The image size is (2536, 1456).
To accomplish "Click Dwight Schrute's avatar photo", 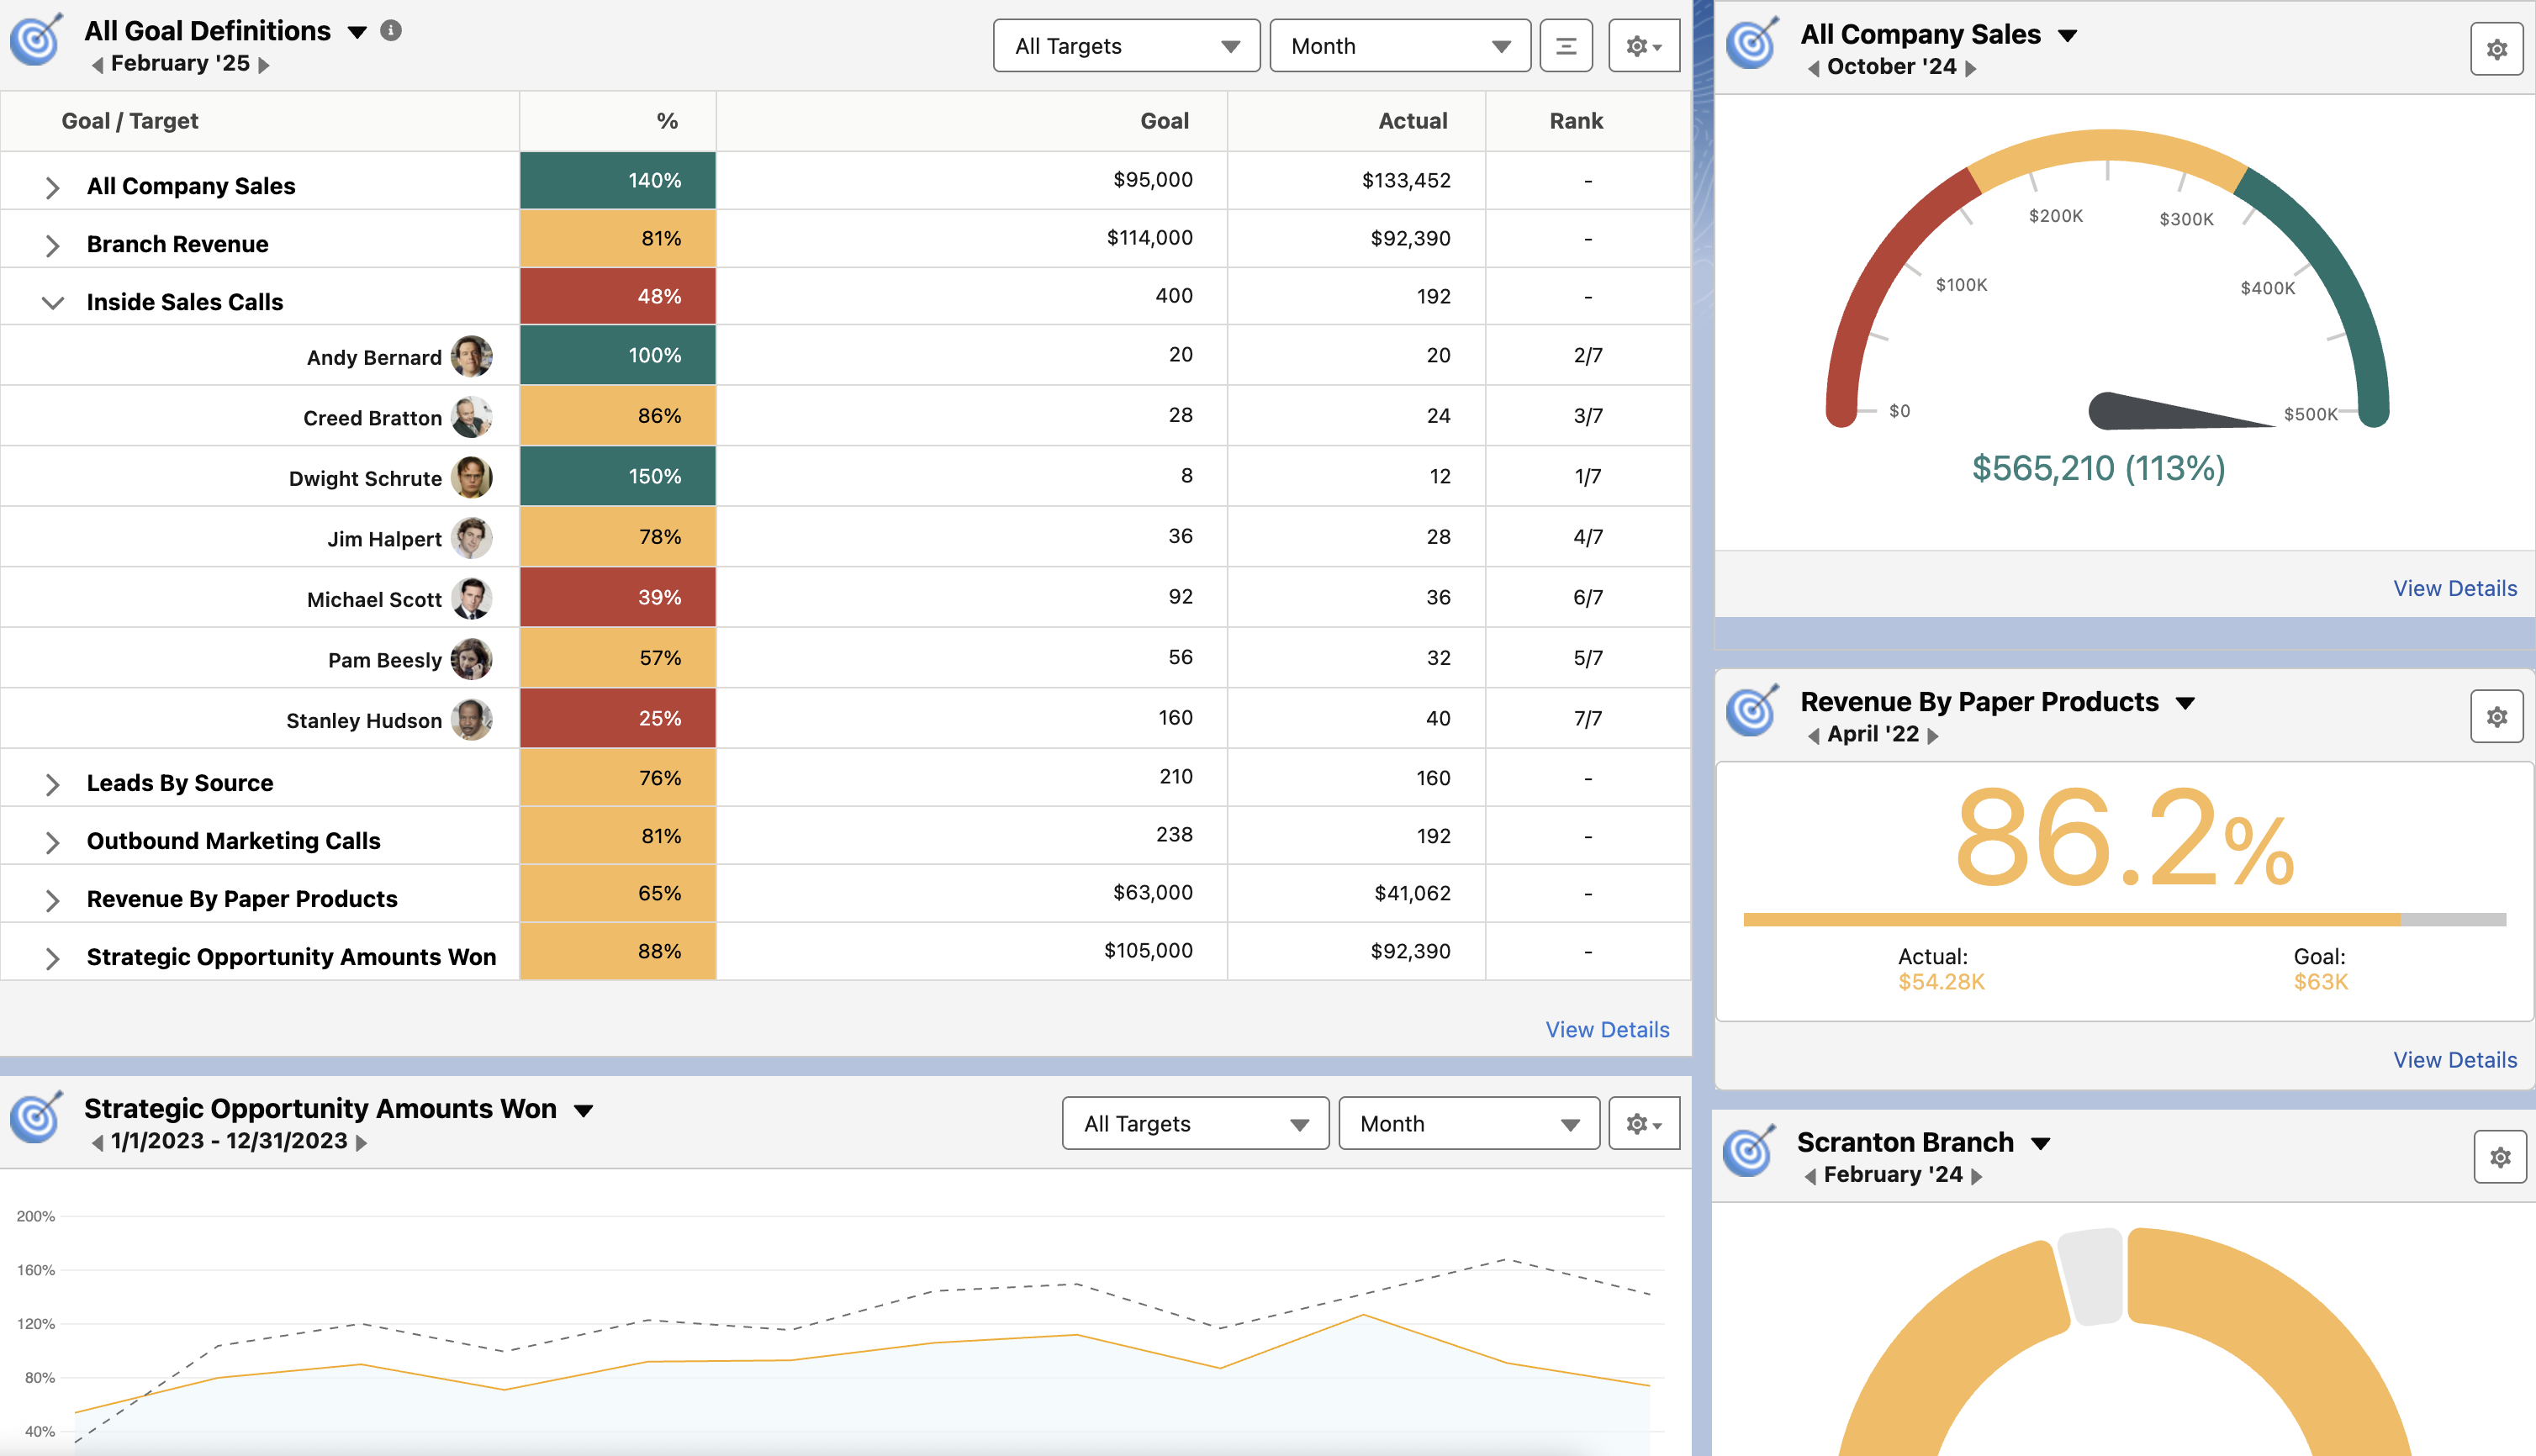I will (x=471, y=477).
